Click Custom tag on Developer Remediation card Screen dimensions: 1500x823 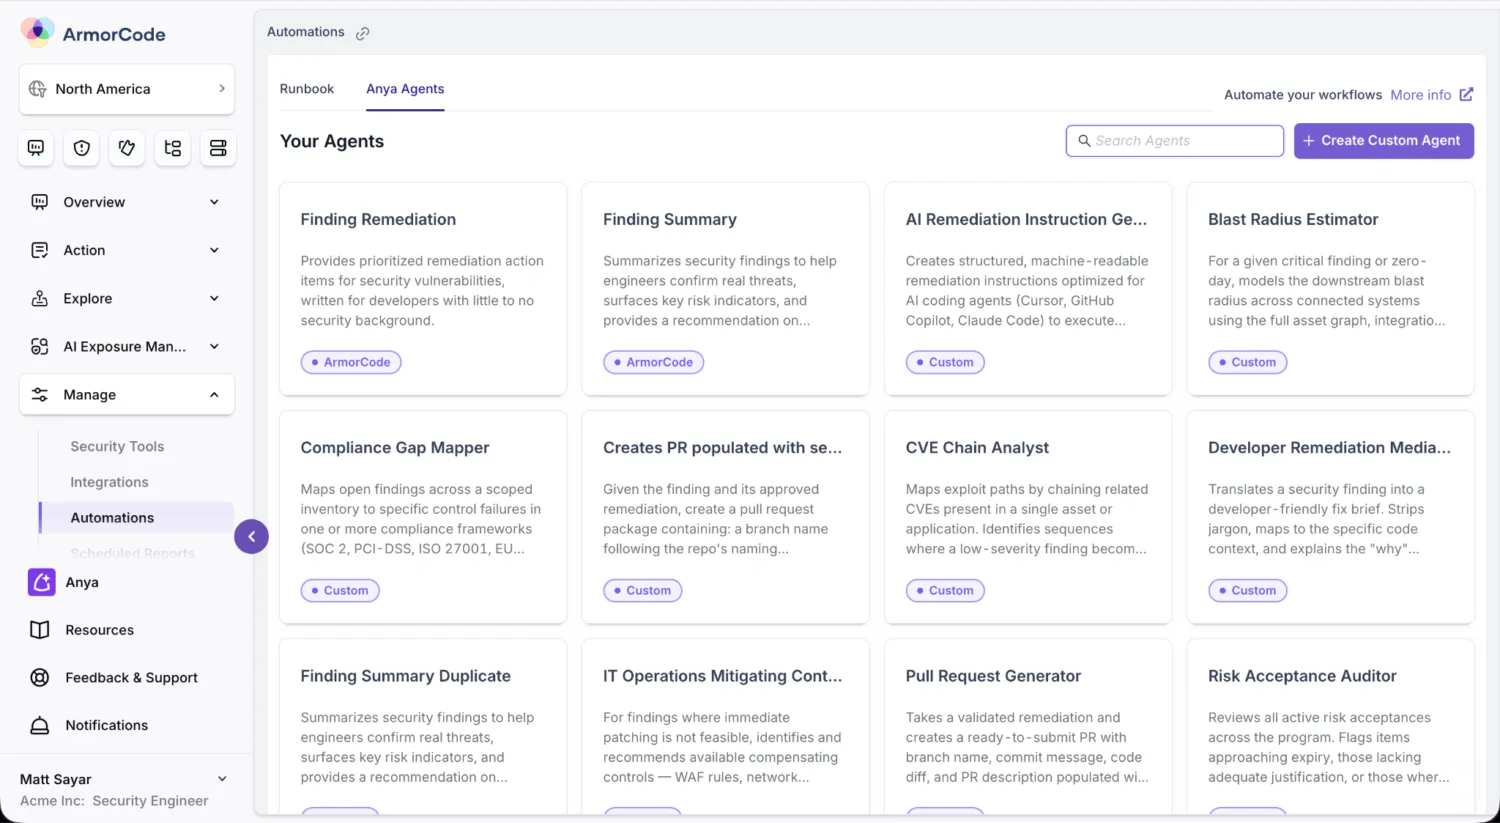click(x=1247, y=590)
